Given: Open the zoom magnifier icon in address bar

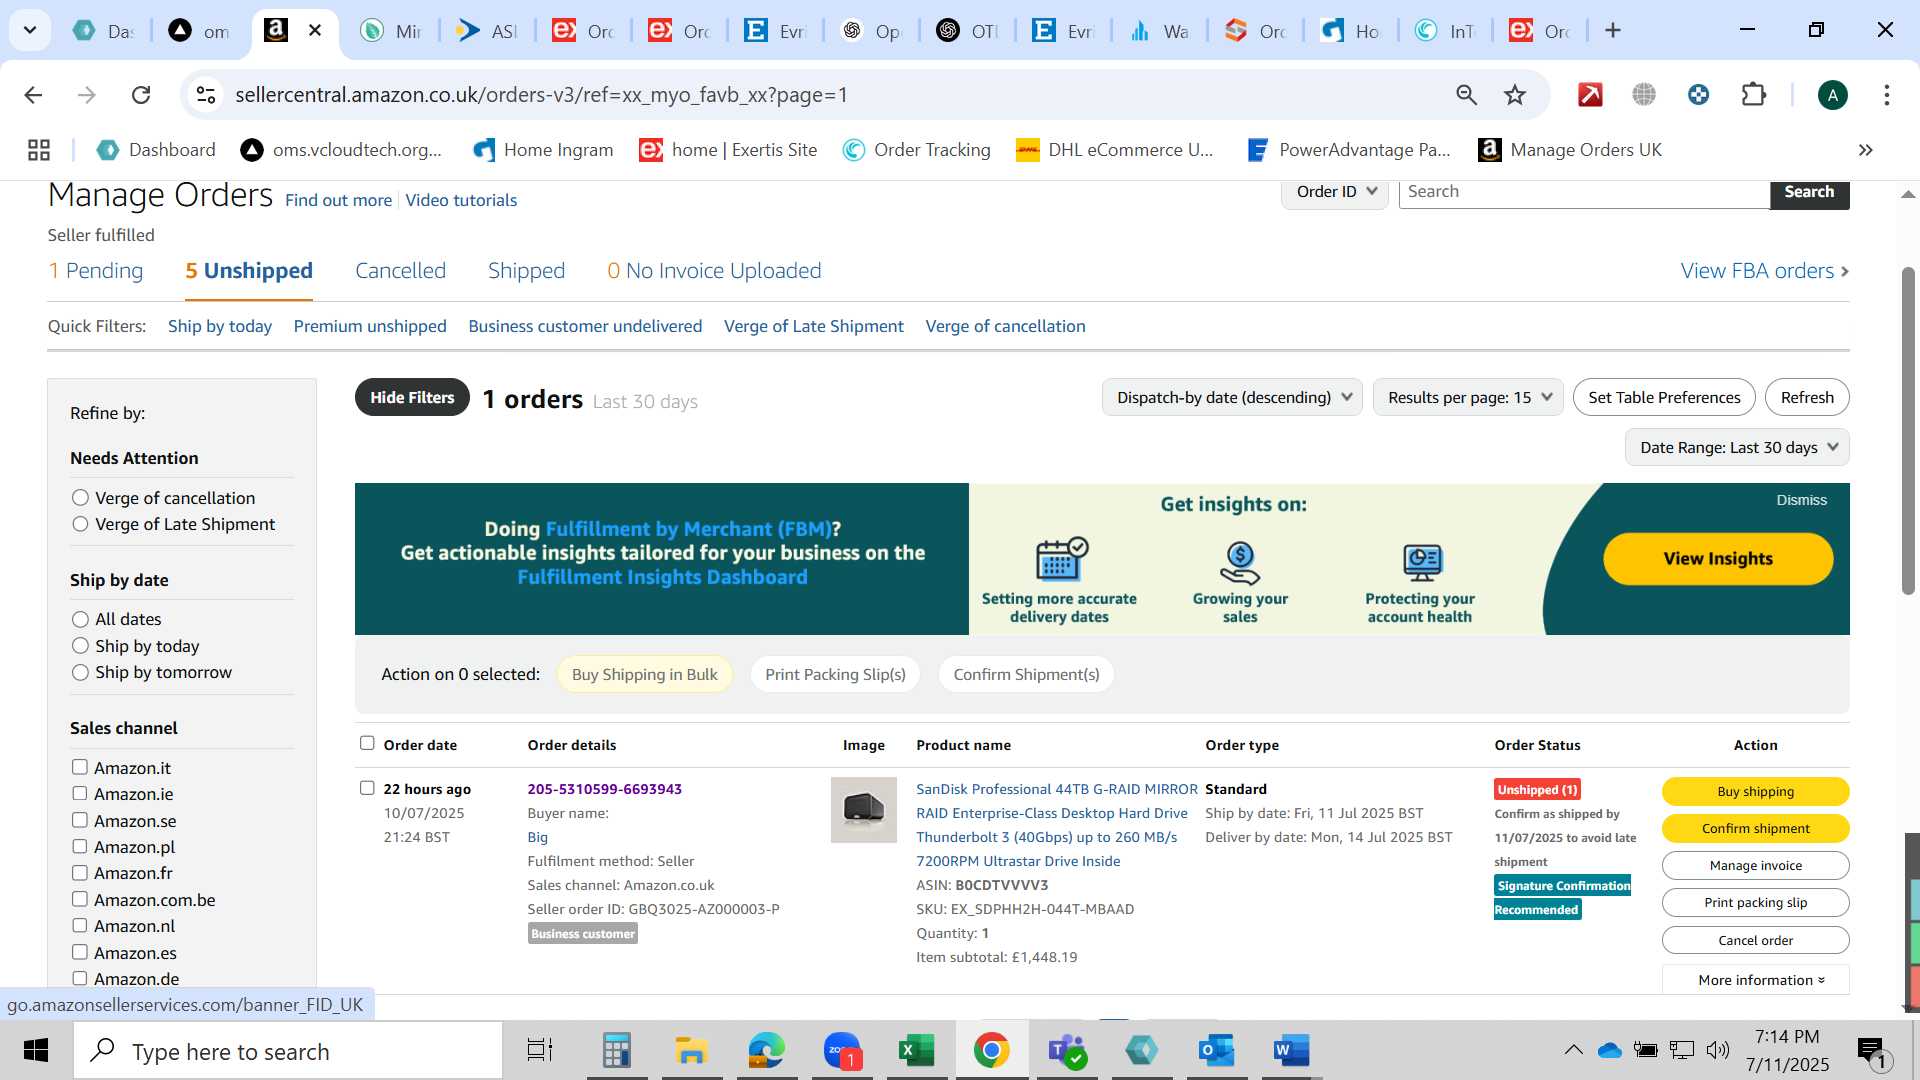Looking at the screenshot, I should pos(1466,95).
